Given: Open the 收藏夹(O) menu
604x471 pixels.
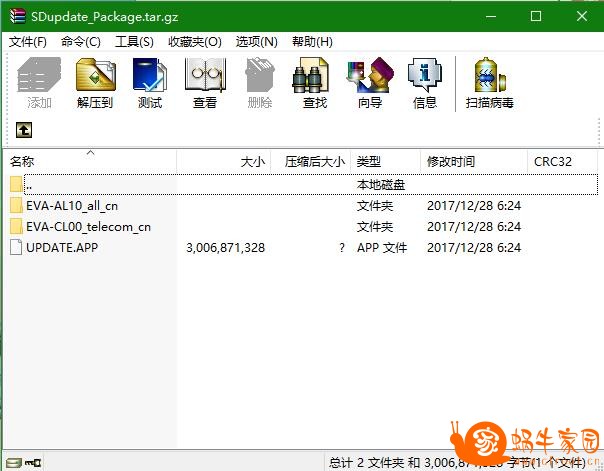Looking at the screenshot, I should [195, 42].
